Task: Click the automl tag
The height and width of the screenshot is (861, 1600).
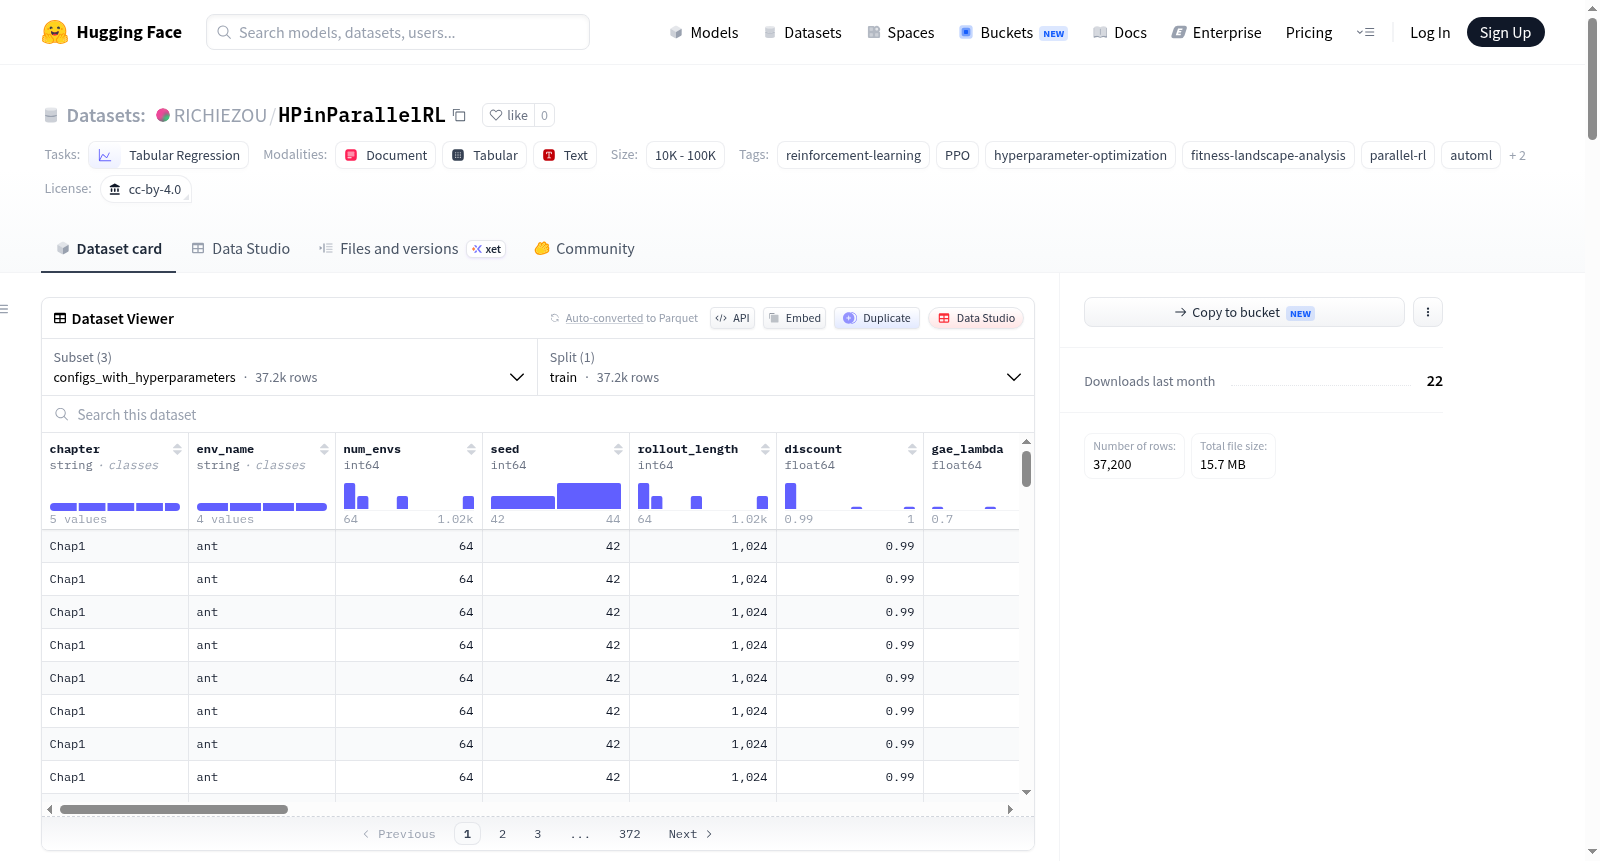Action: tap(1471, 155)
